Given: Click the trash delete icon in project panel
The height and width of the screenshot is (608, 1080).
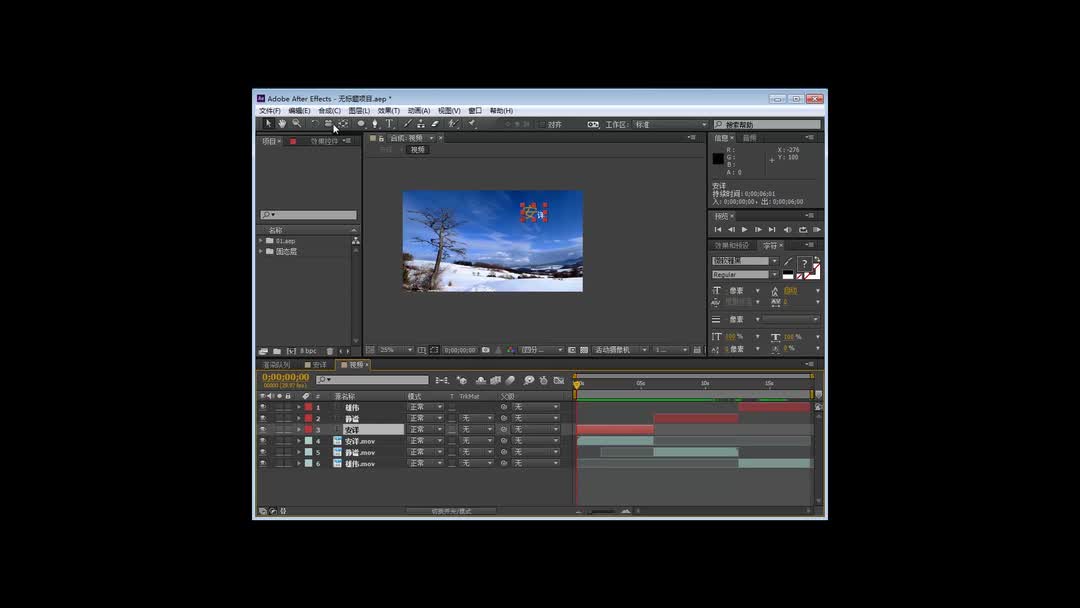Looking at the screenshot, I should tap(330, 351).
